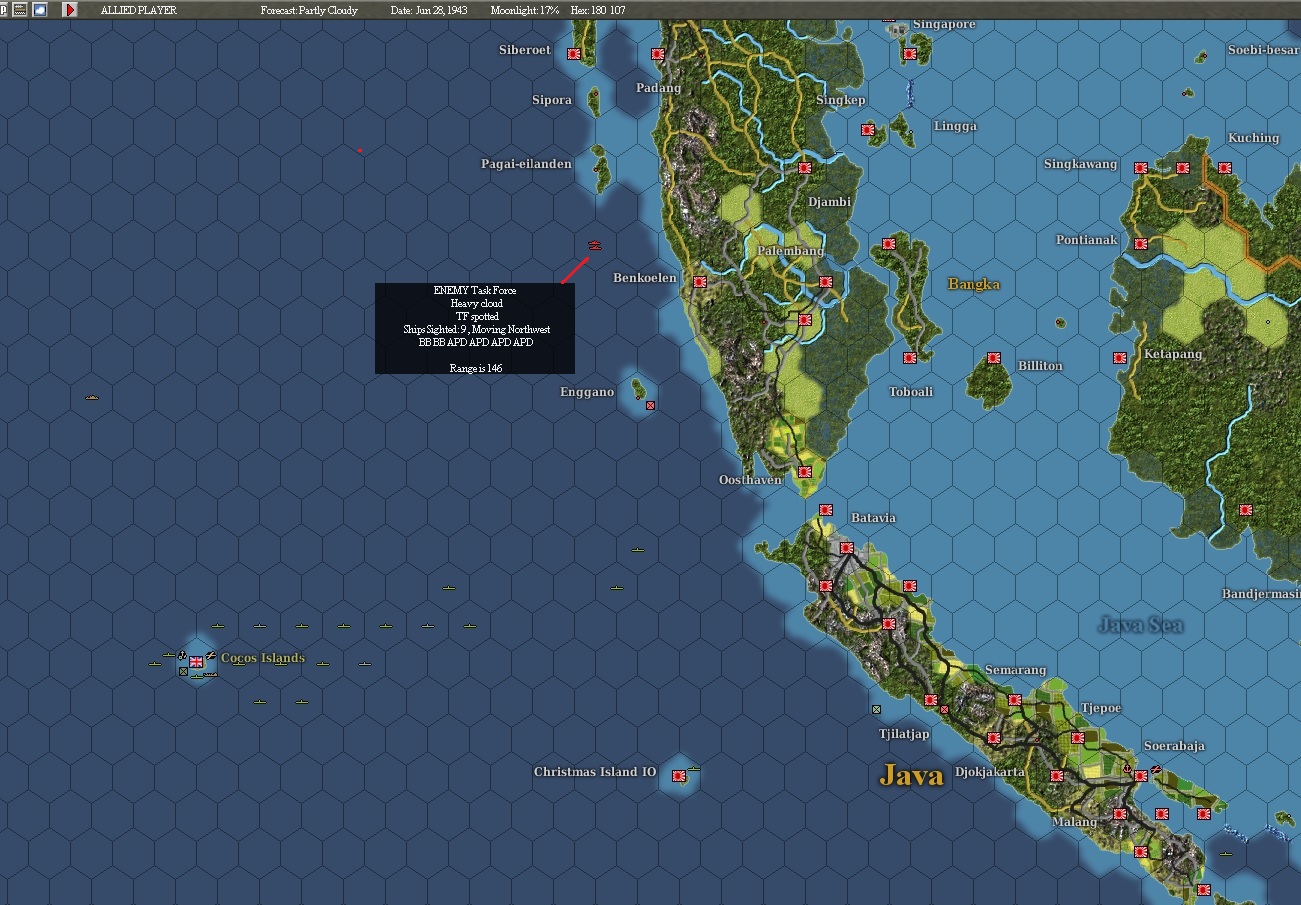
Task: Click the Range is 146 line in tooltip
Action: 475,368
